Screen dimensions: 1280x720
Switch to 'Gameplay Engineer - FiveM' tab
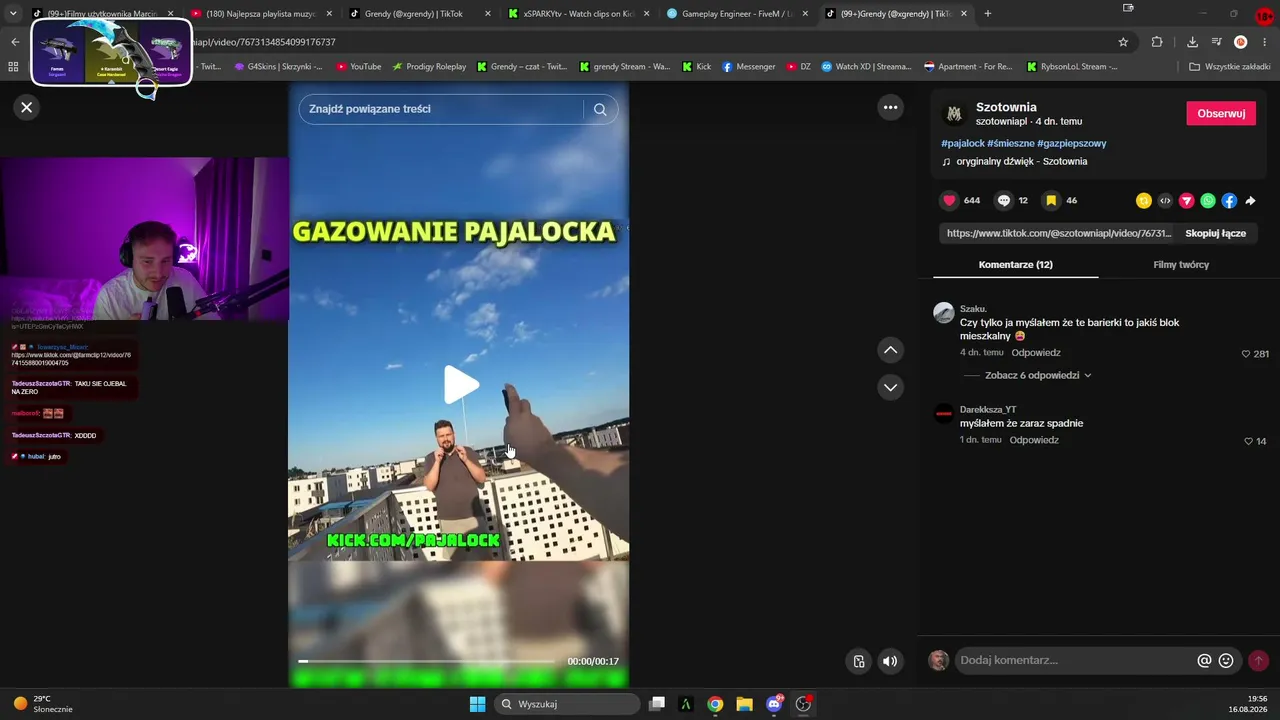pyautogui.click(x=737, y=14)
